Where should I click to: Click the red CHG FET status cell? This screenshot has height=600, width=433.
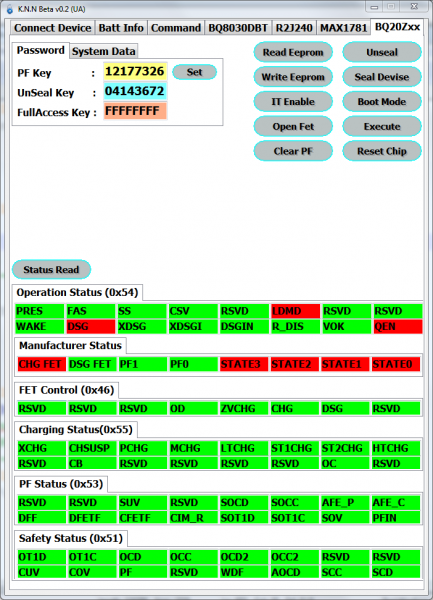pyautogui.click(x=42, y=364)
